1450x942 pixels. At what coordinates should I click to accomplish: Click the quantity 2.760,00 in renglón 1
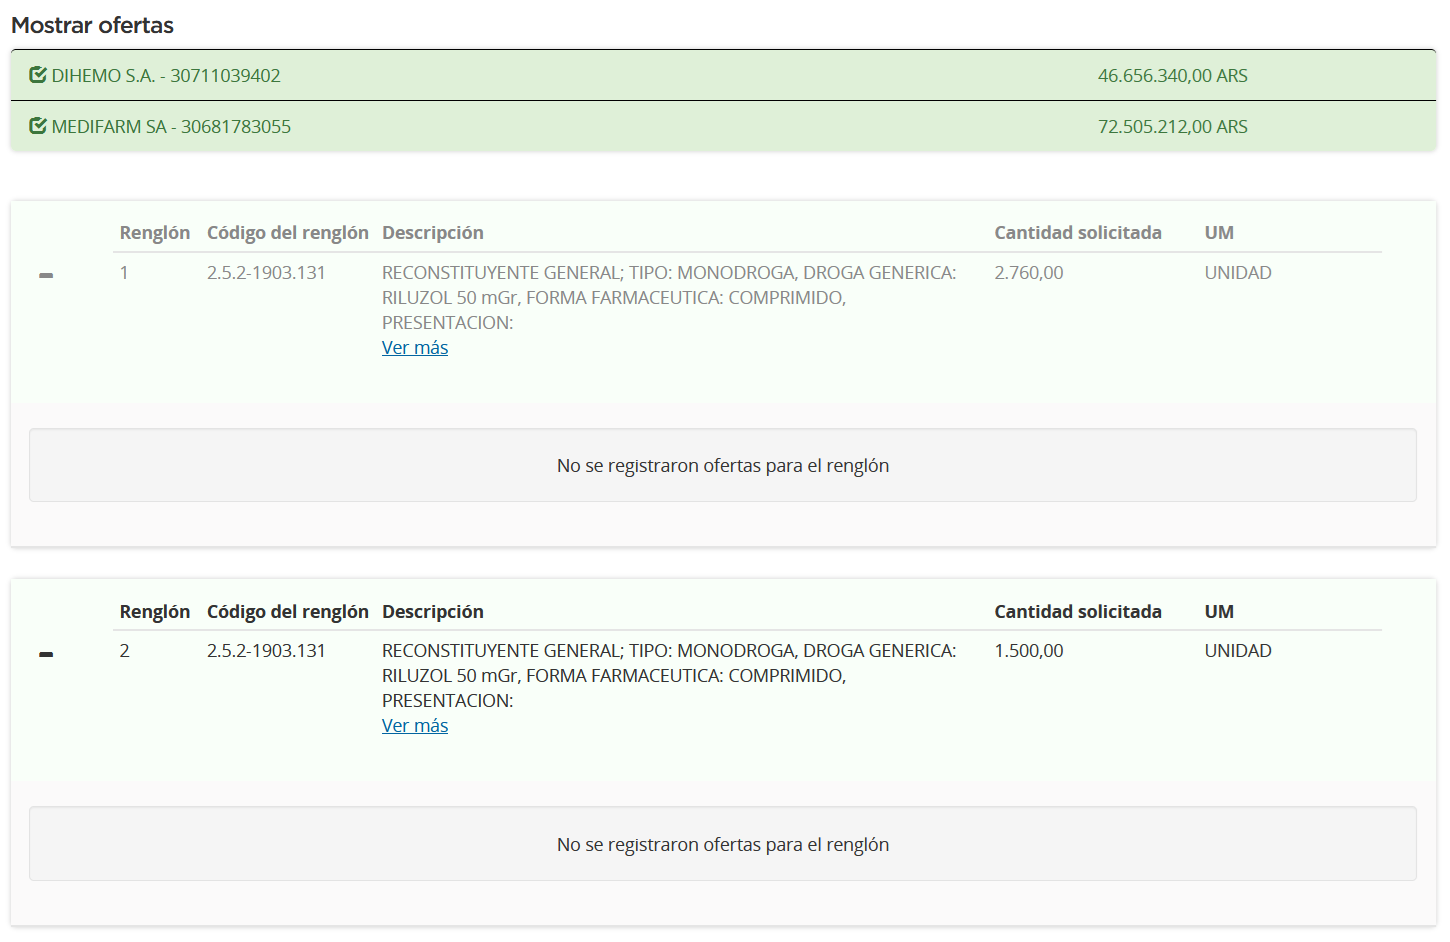1029,273
